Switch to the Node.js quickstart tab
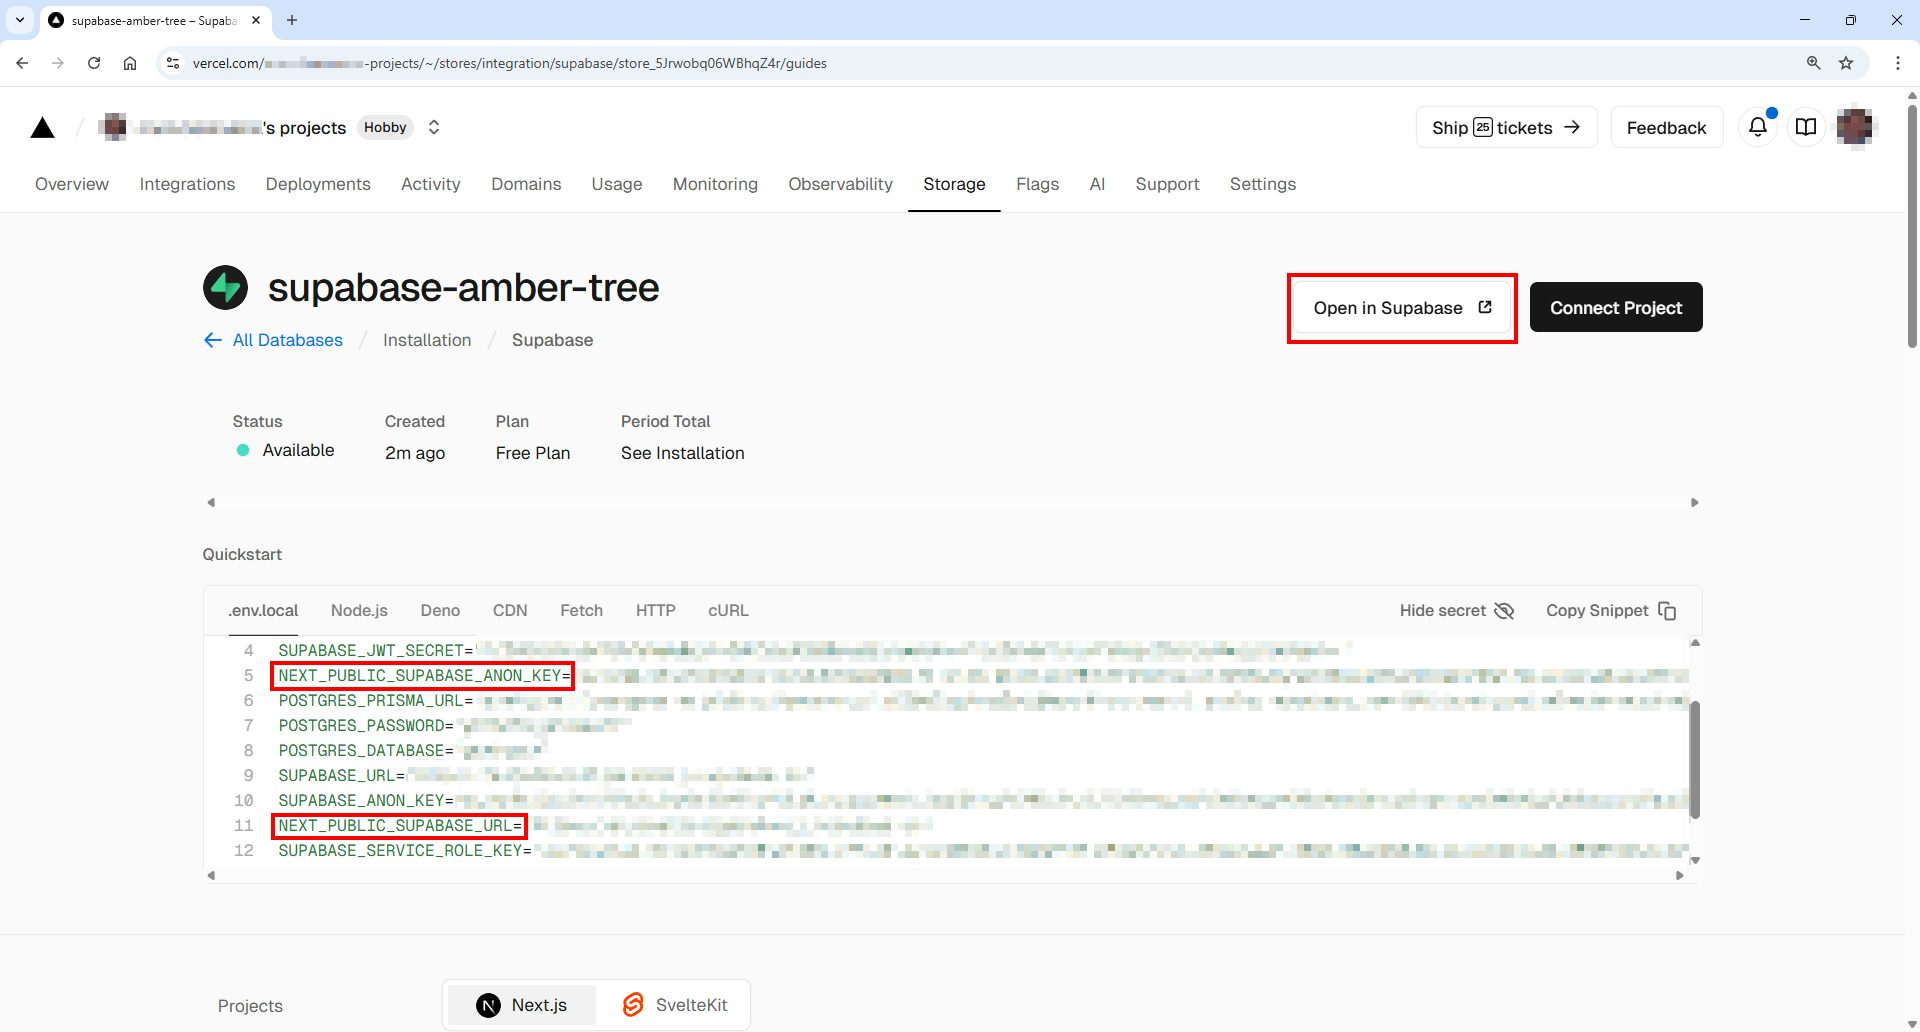The width and height of the screenshot is (1920, 1032). (359, 611)
